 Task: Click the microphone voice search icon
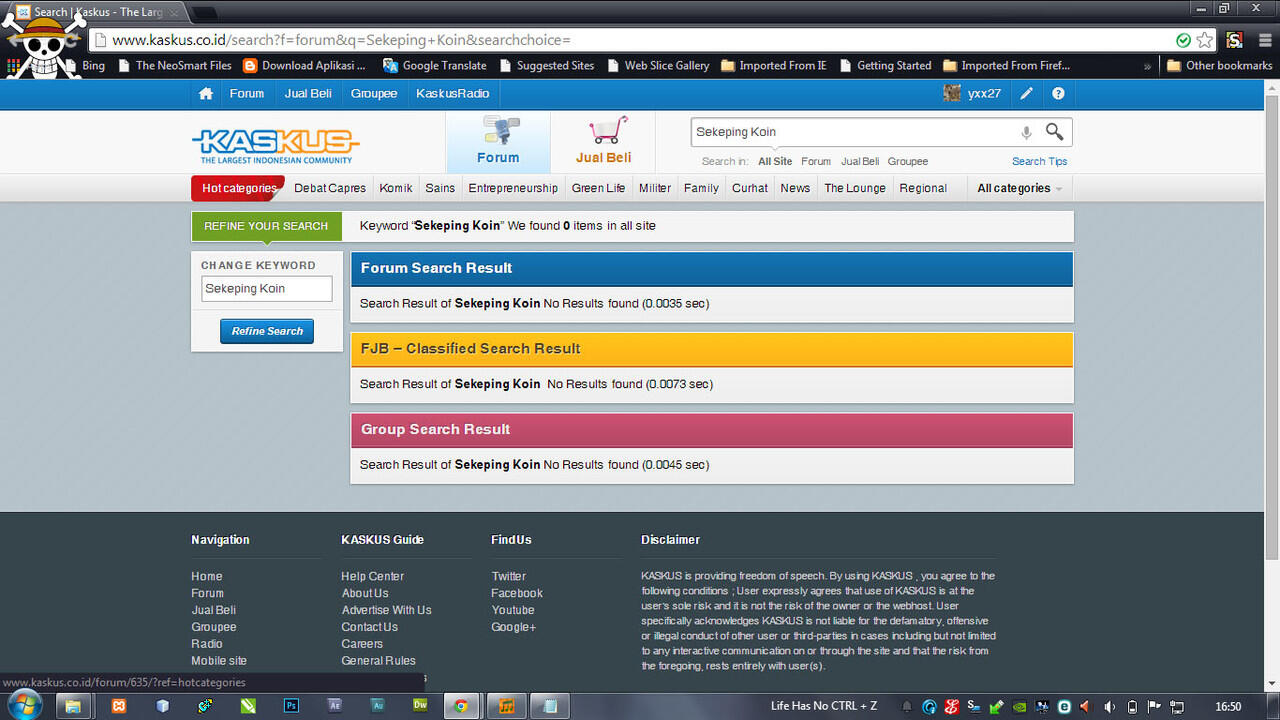pos(1026,132)
